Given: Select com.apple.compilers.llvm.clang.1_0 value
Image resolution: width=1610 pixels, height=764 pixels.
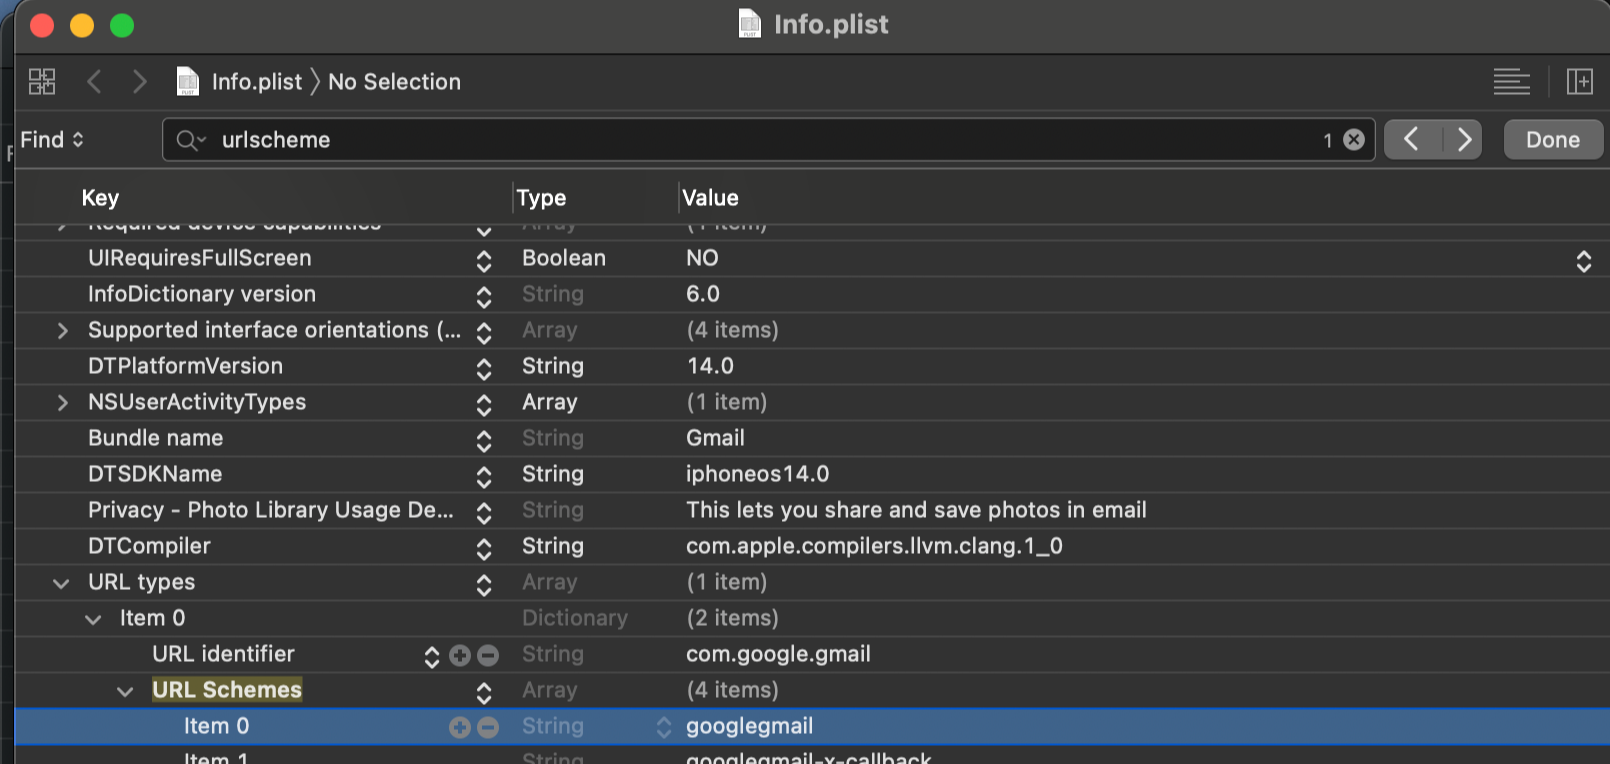Looking at the screenshot, I should [874, 546].
